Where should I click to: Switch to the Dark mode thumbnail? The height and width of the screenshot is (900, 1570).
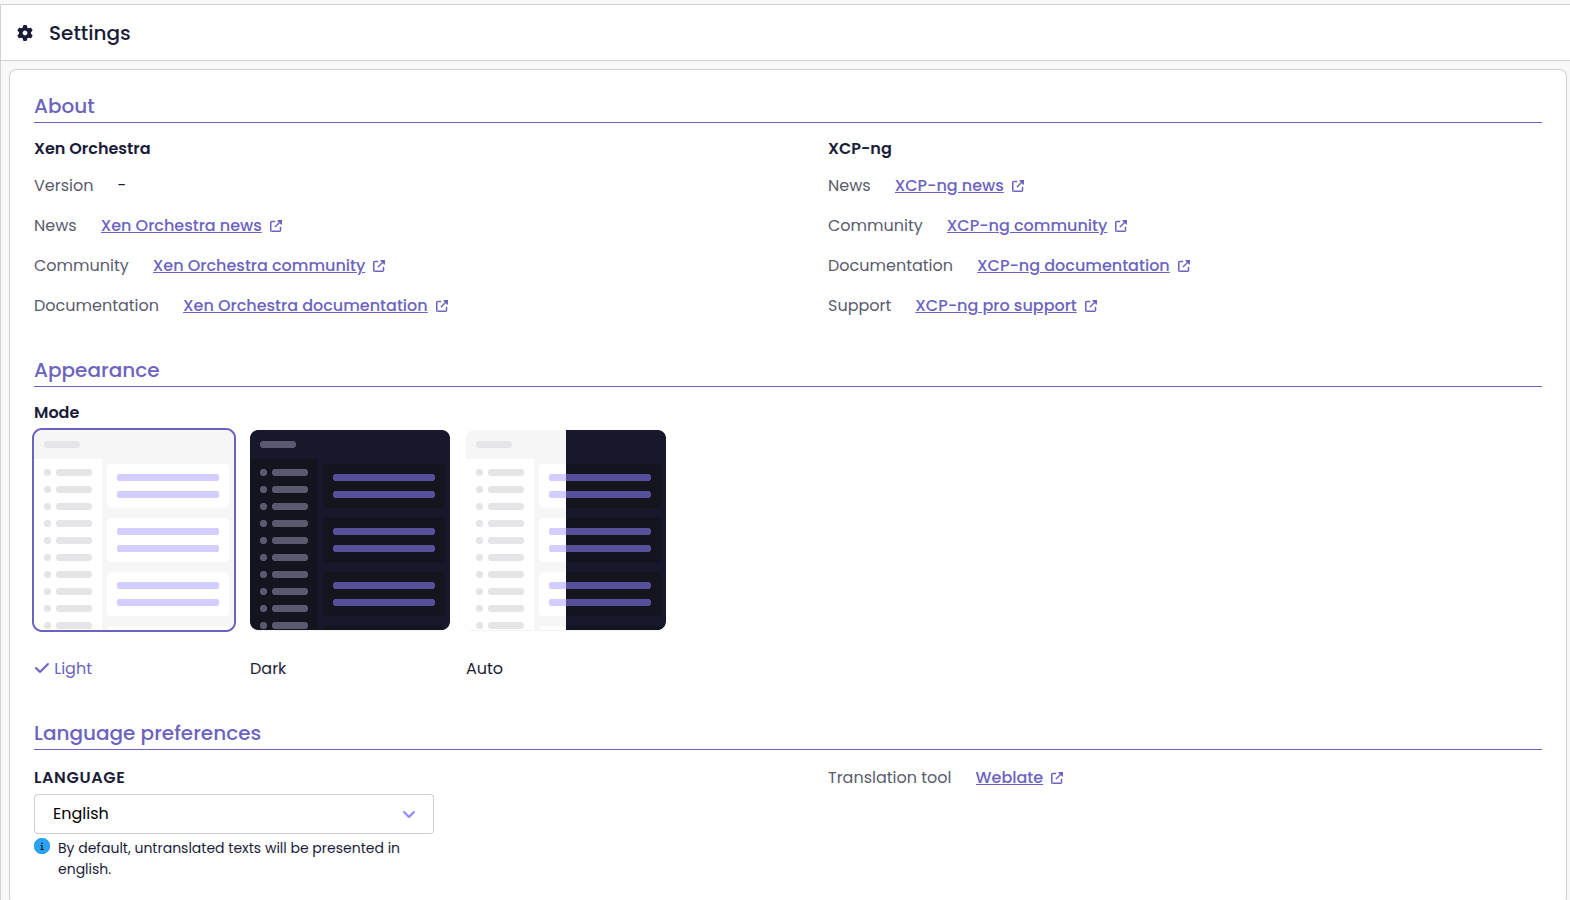[350, 530]
